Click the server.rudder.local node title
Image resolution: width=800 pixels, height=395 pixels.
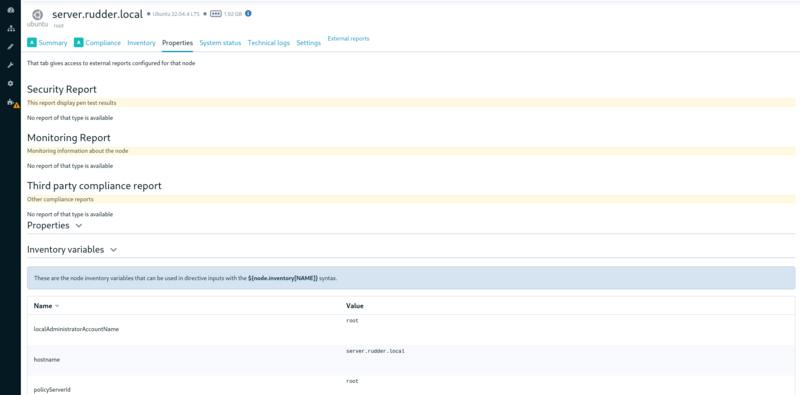[97, 14]
